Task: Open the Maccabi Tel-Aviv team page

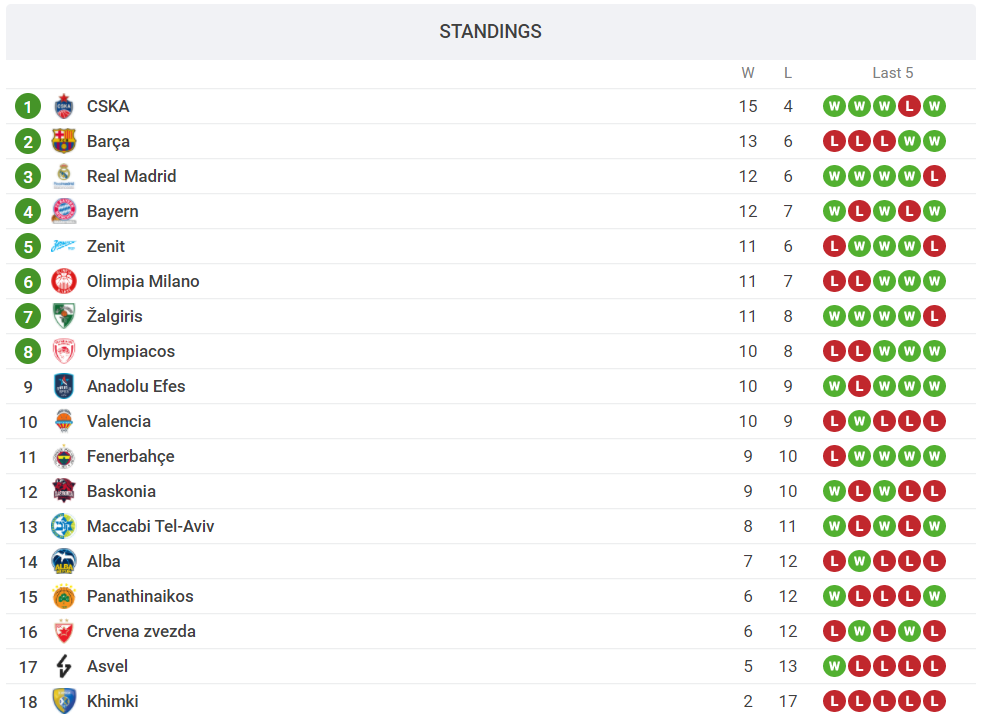Action: pyautogui.click(x=150, y=526)
